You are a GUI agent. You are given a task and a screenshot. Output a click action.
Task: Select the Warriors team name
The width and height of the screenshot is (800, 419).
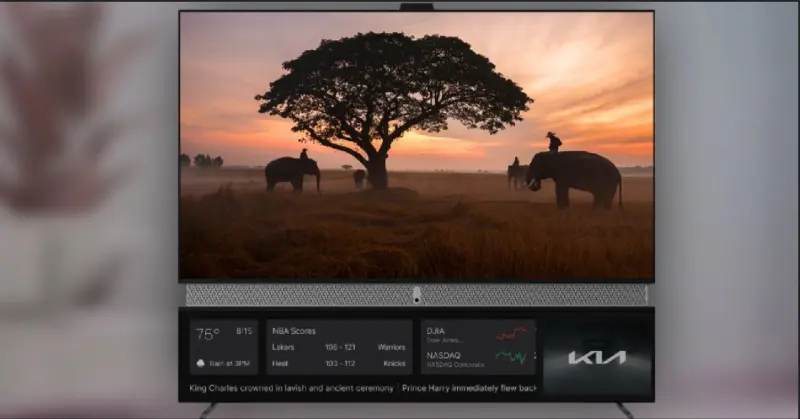(391, 347)
